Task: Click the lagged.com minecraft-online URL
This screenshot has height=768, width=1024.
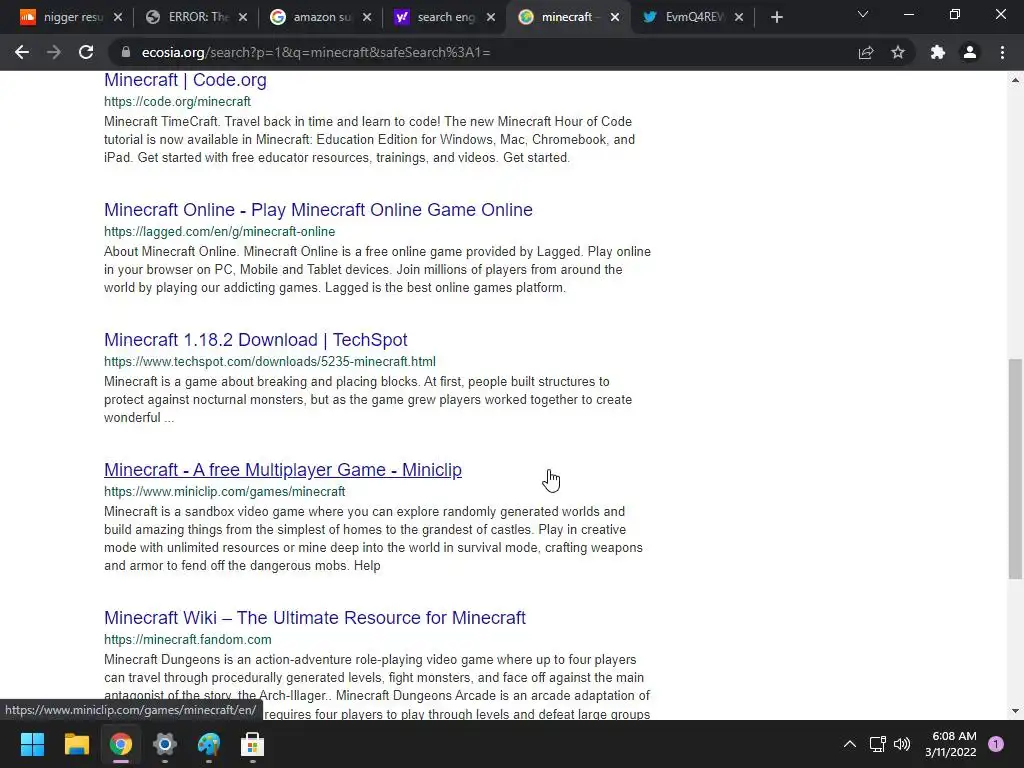Action: pyautogui.click(x=219, y=231)
